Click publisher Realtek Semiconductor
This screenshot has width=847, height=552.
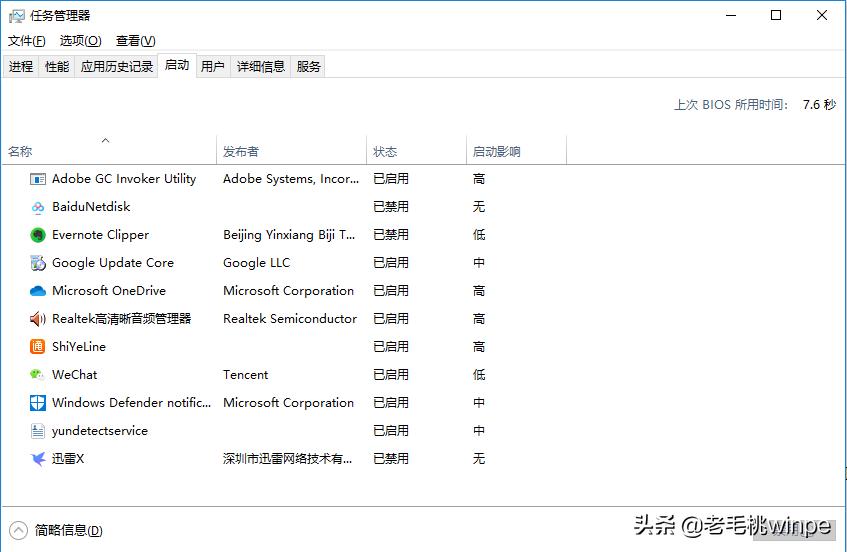click(x=290, y=319)
